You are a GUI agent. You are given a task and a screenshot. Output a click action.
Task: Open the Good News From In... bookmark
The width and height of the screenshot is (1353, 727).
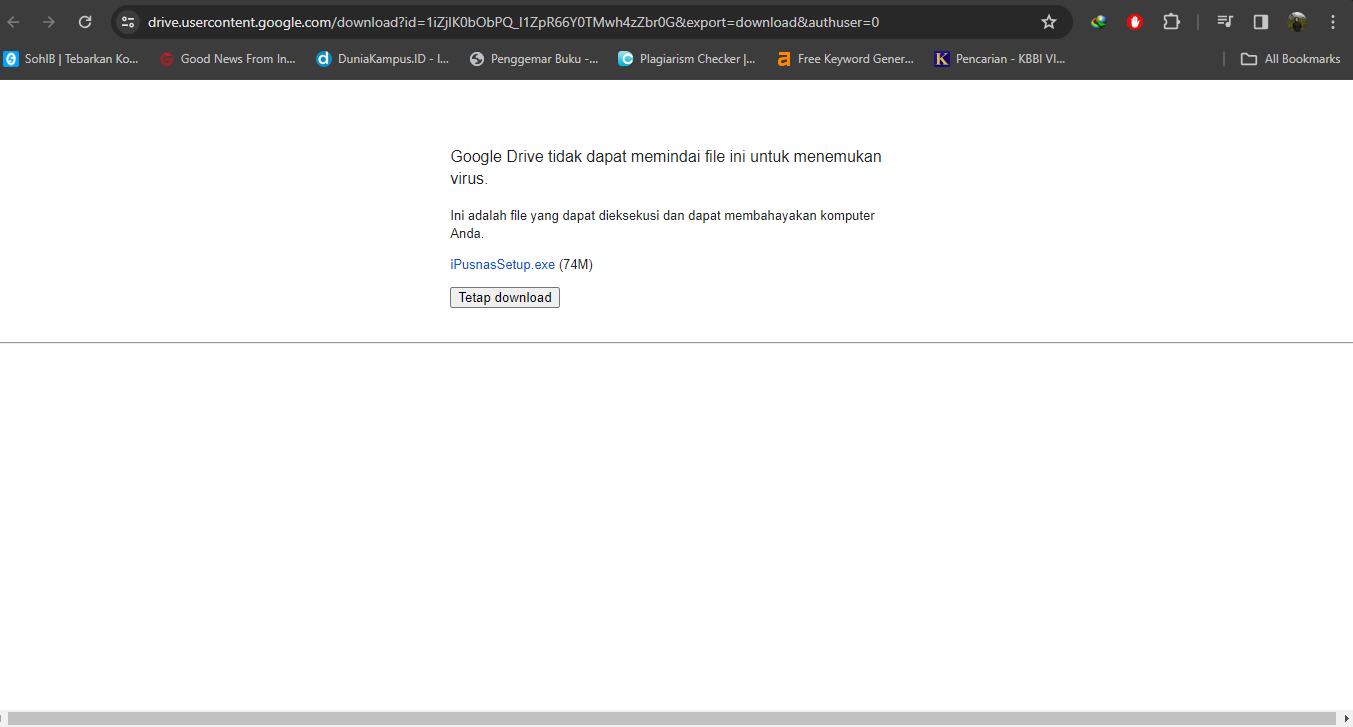pyautogui.click(x=228, y=59)
